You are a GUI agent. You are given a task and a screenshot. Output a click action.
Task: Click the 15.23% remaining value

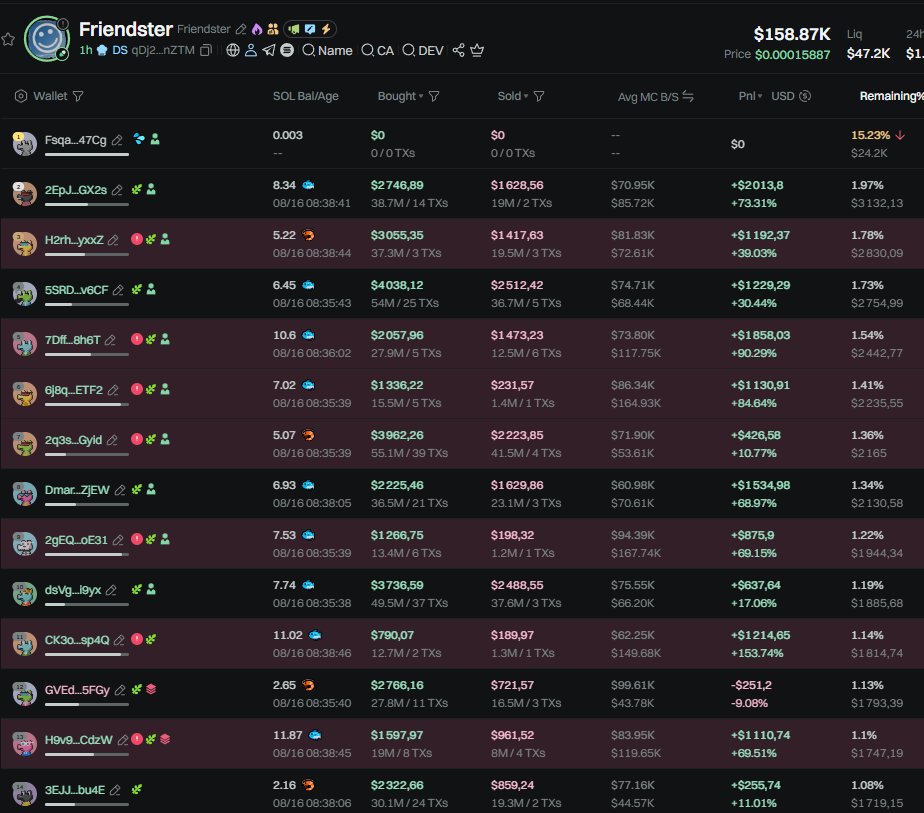(x=870, y=135)
